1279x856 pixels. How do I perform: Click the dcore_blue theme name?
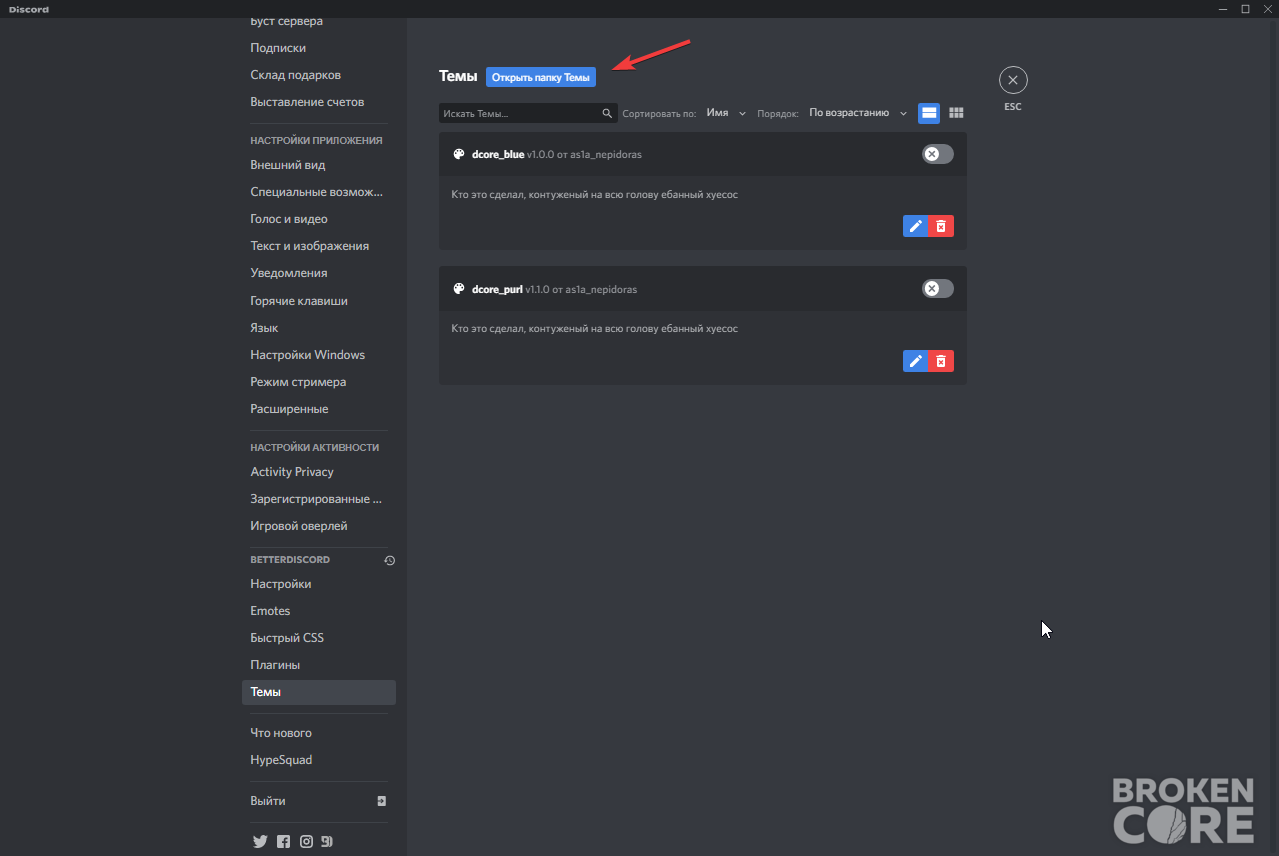coord(498,155)
